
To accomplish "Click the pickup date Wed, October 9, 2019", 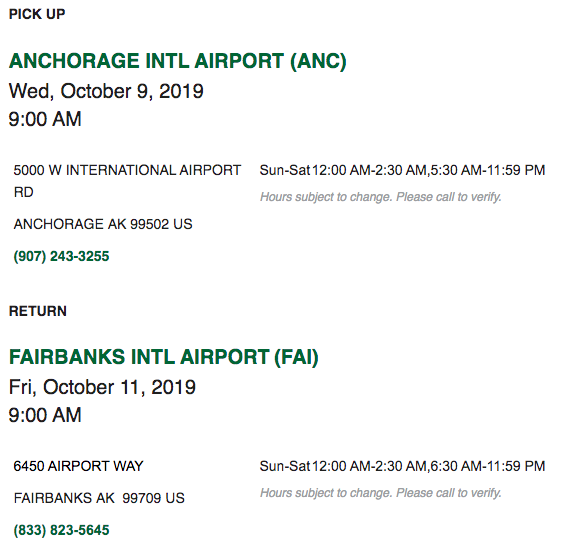I will (106, 91).
